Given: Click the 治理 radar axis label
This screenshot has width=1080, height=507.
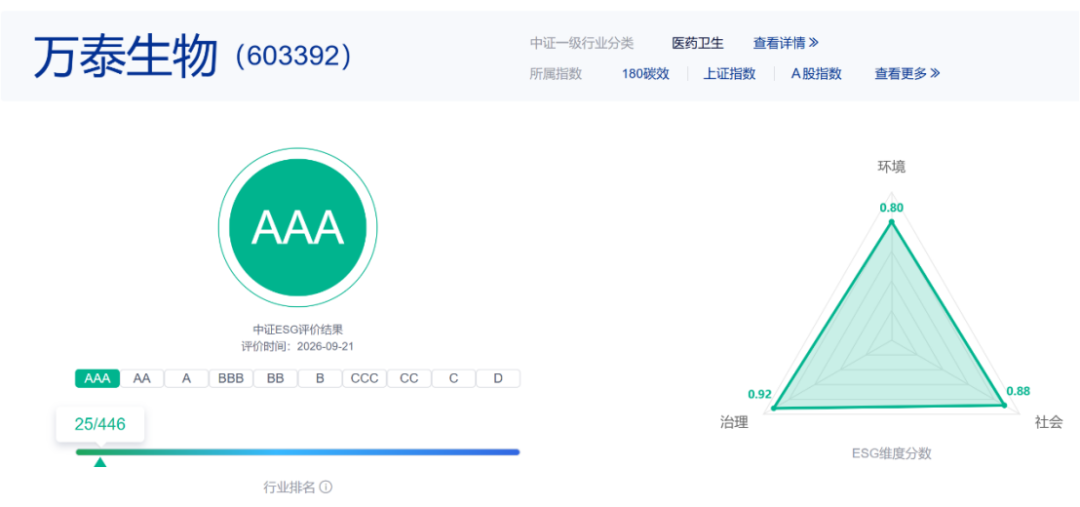Looking at the screenshot, I should tap(734, 422).
